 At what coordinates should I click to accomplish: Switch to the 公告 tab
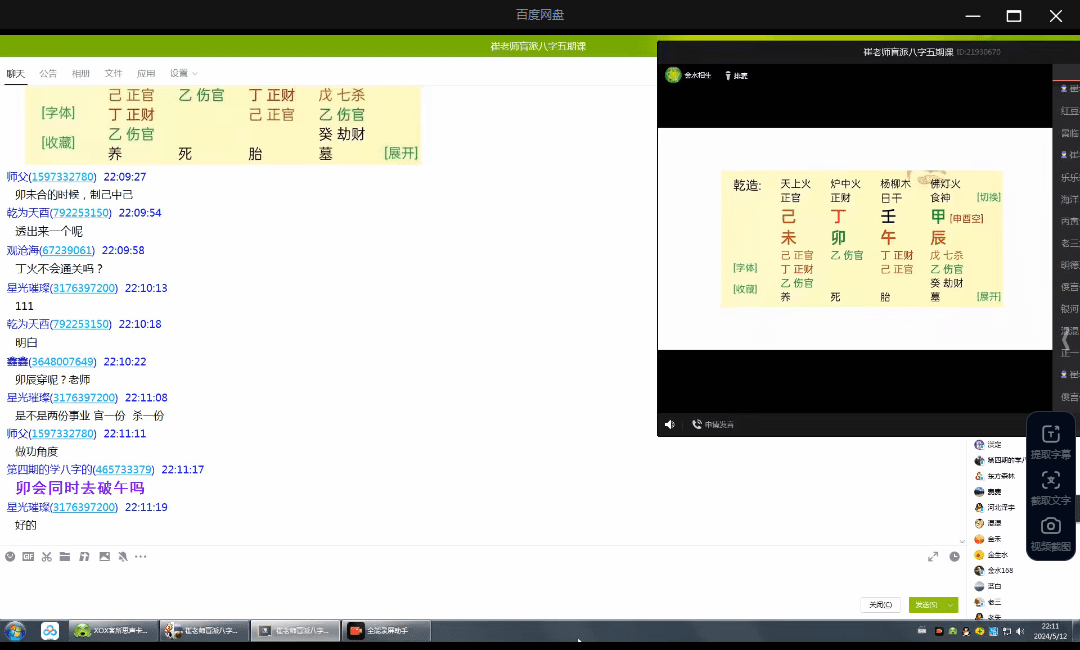(48, 73)
